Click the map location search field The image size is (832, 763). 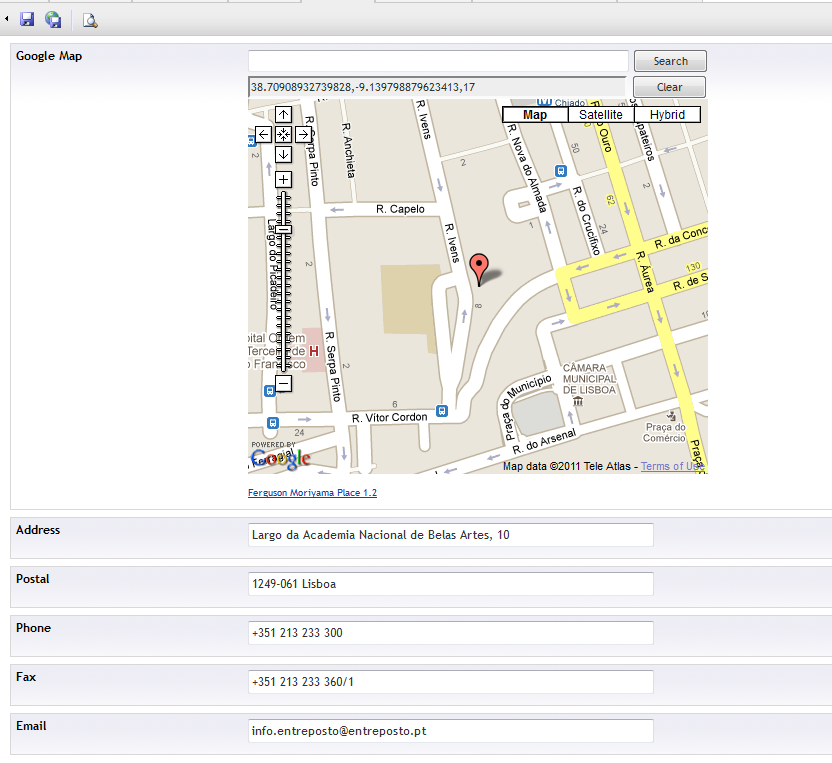438,61
